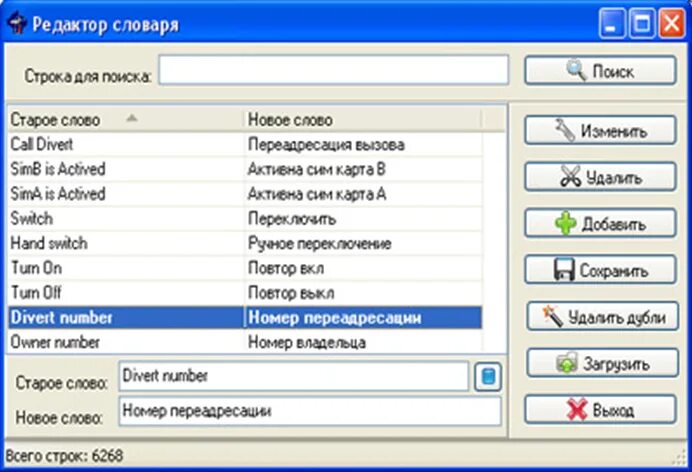The width and height of the screenshot is (692, 472).
Task: Click the Номер владельца cell
Action: click(363, 342)
